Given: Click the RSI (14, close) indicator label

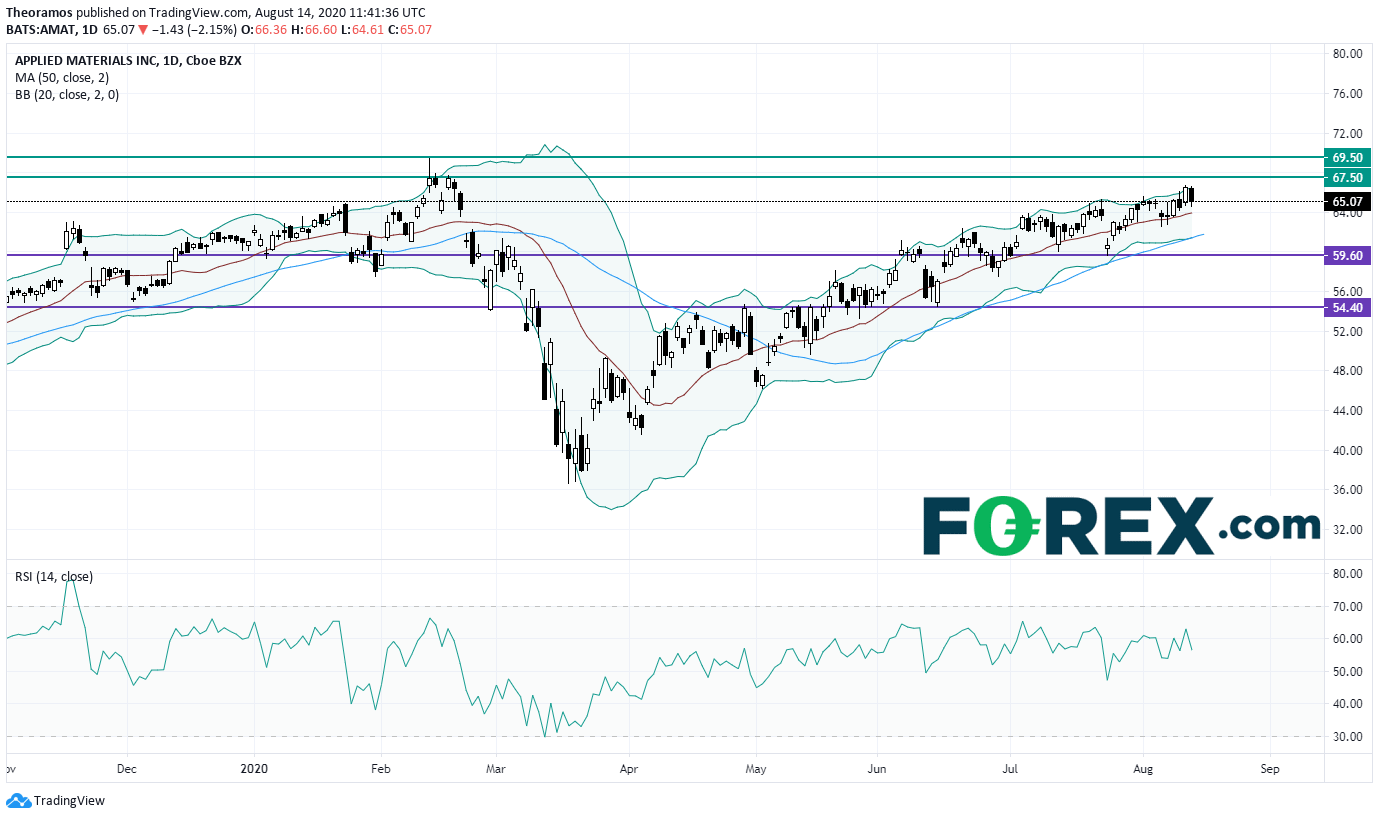Looking at the screenshot, I should point(54,577).
